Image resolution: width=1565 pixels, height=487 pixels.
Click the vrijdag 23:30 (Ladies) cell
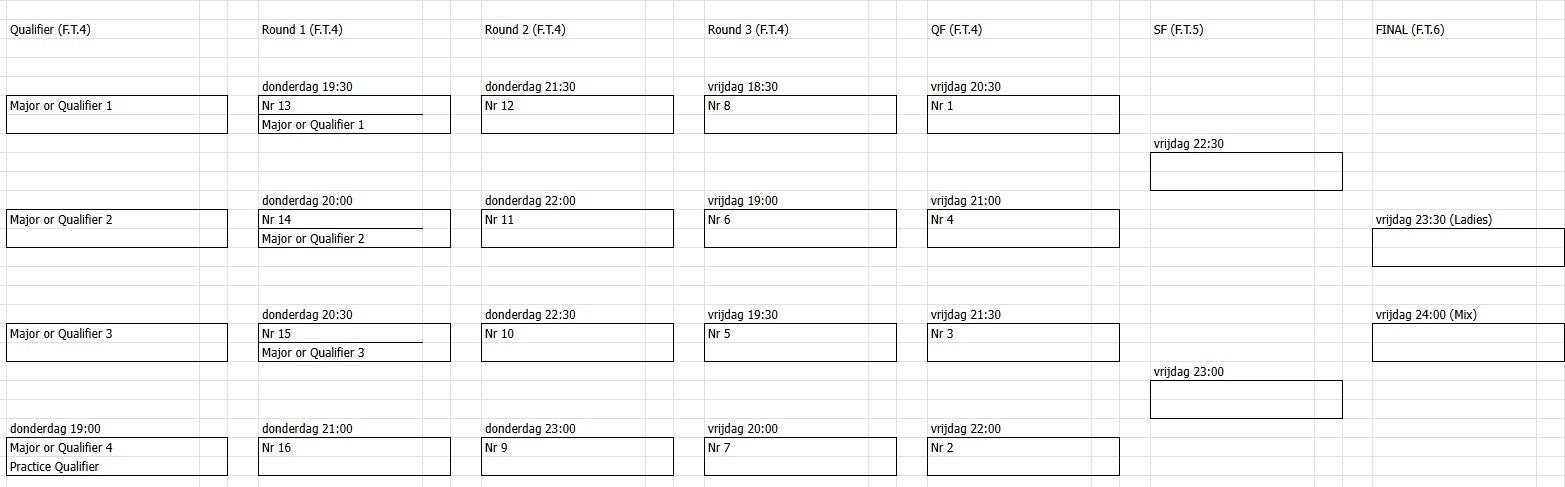tap(1433, 220)
